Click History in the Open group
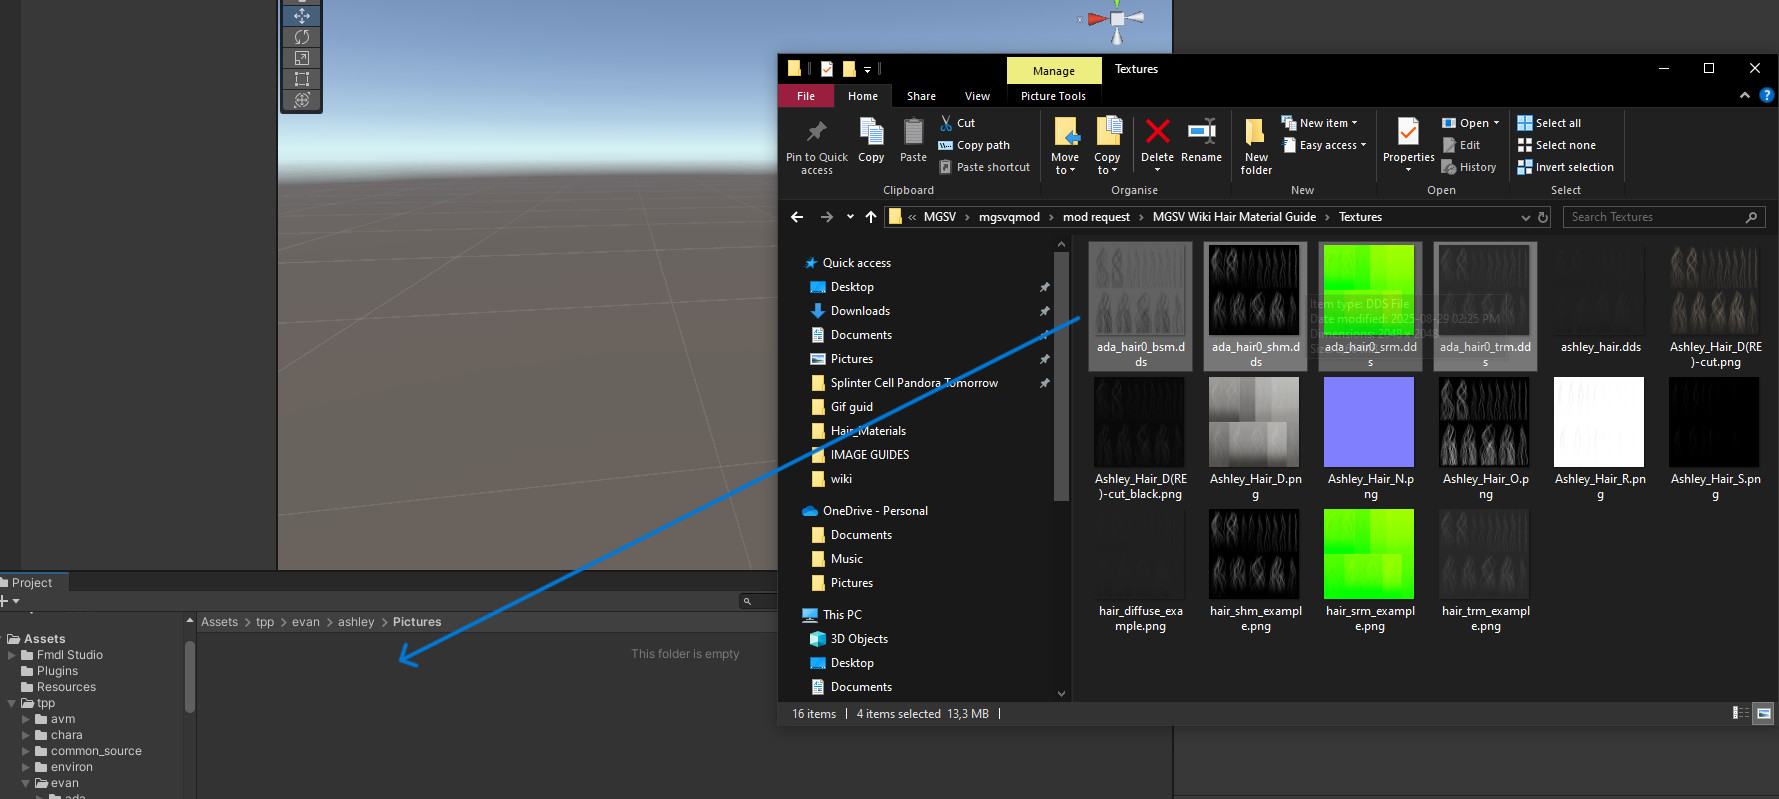The height and width of the screenshot is (799, 1779). click(x=1469, y=167)
